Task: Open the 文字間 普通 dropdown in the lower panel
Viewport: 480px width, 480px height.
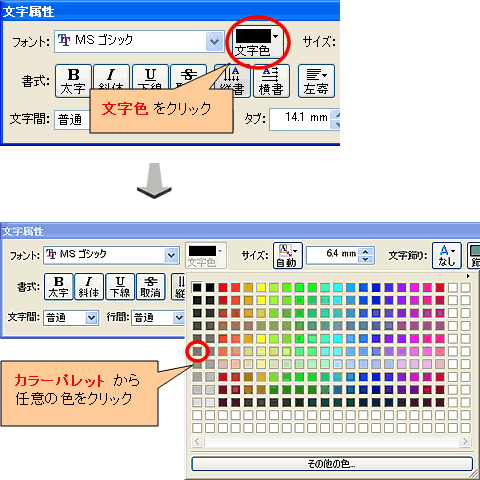Action: click(91, 318)
